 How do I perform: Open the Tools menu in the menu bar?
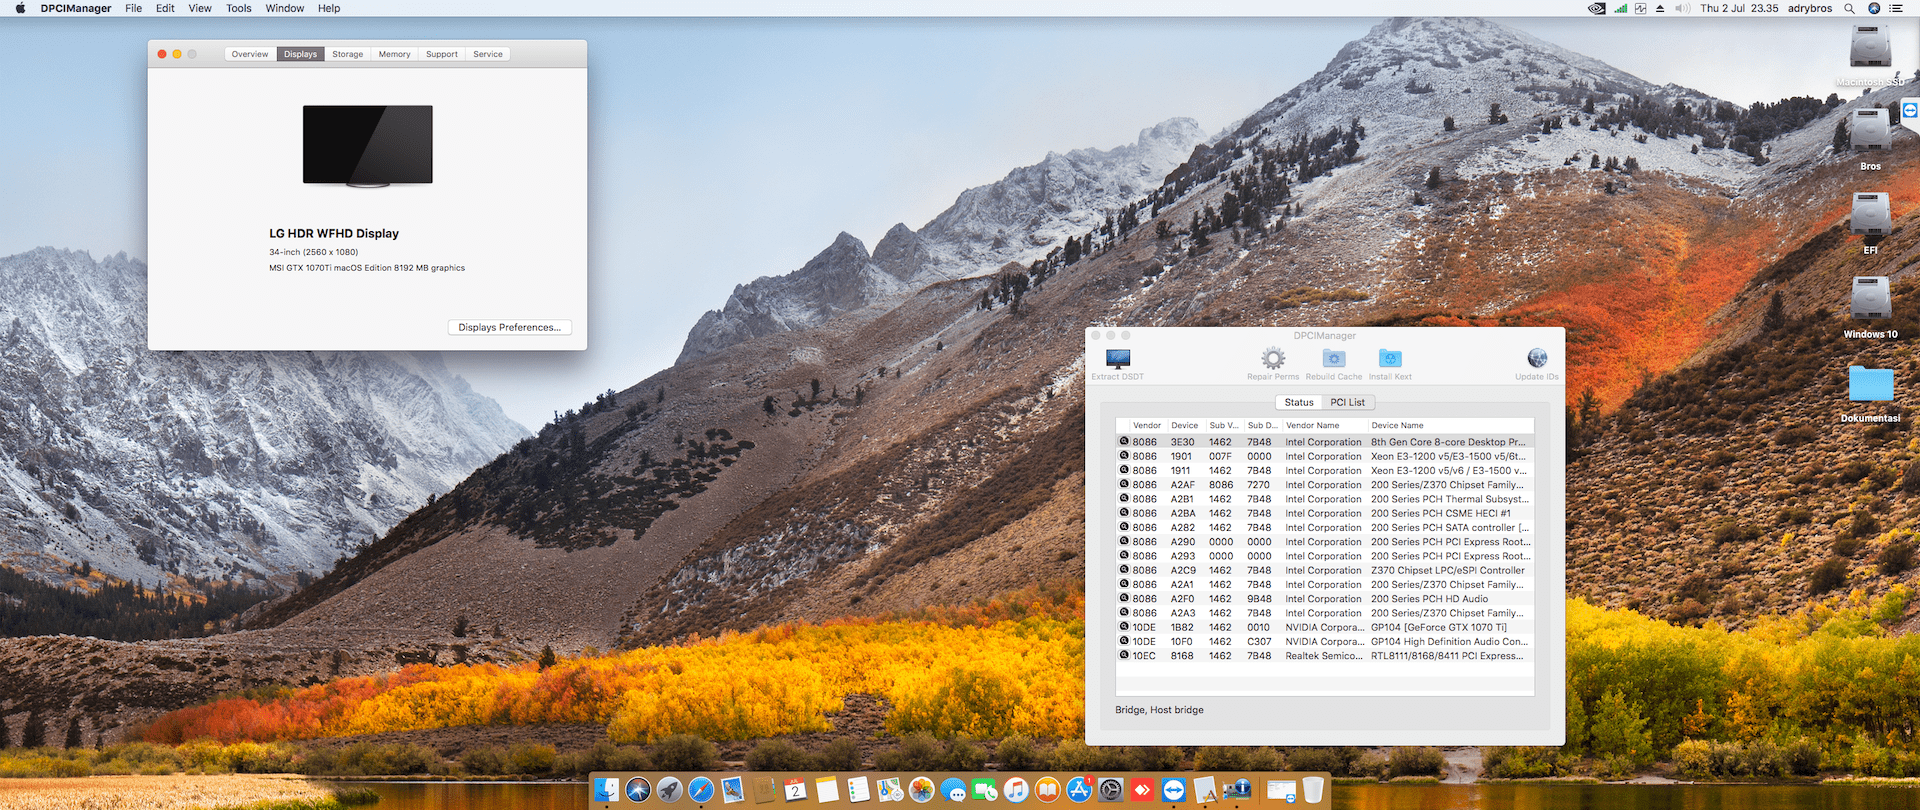(x=239, y=8)
